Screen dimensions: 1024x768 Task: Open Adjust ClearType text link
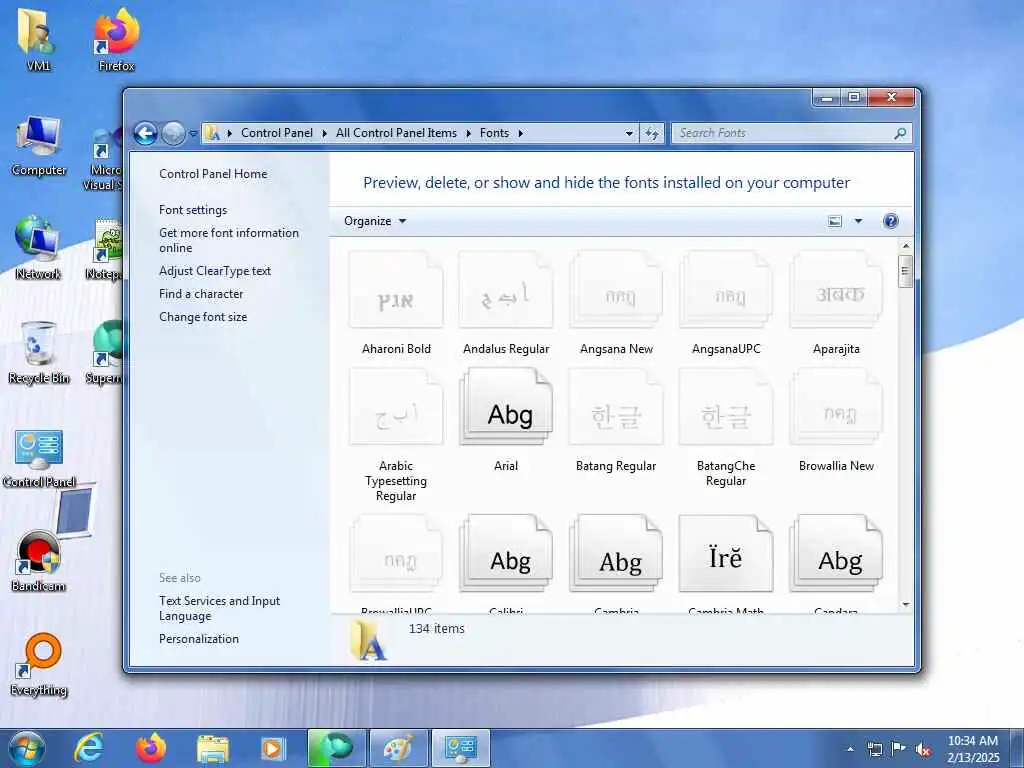point(215,271)
